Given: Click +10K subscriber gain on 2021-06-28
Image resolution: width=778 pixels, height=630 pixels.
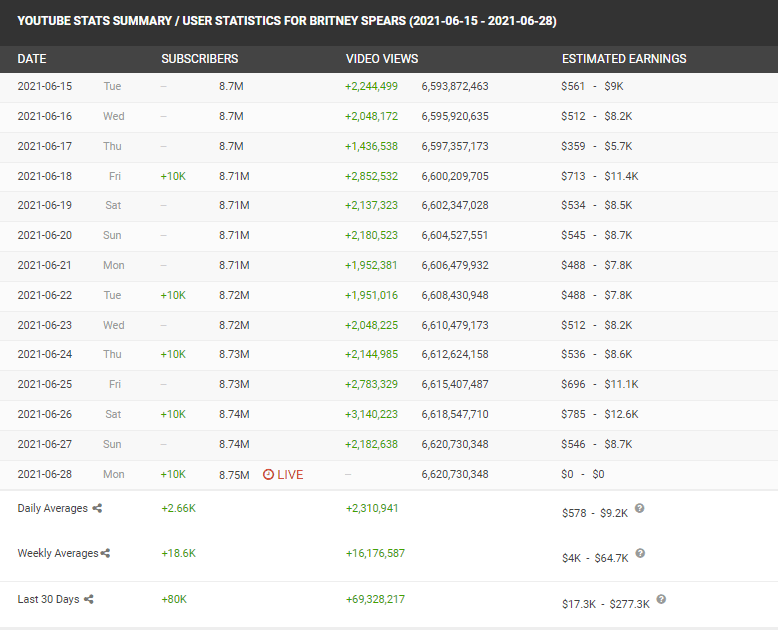Looking at the screenshot, I should pyautogui.click(x=173, y=474).
